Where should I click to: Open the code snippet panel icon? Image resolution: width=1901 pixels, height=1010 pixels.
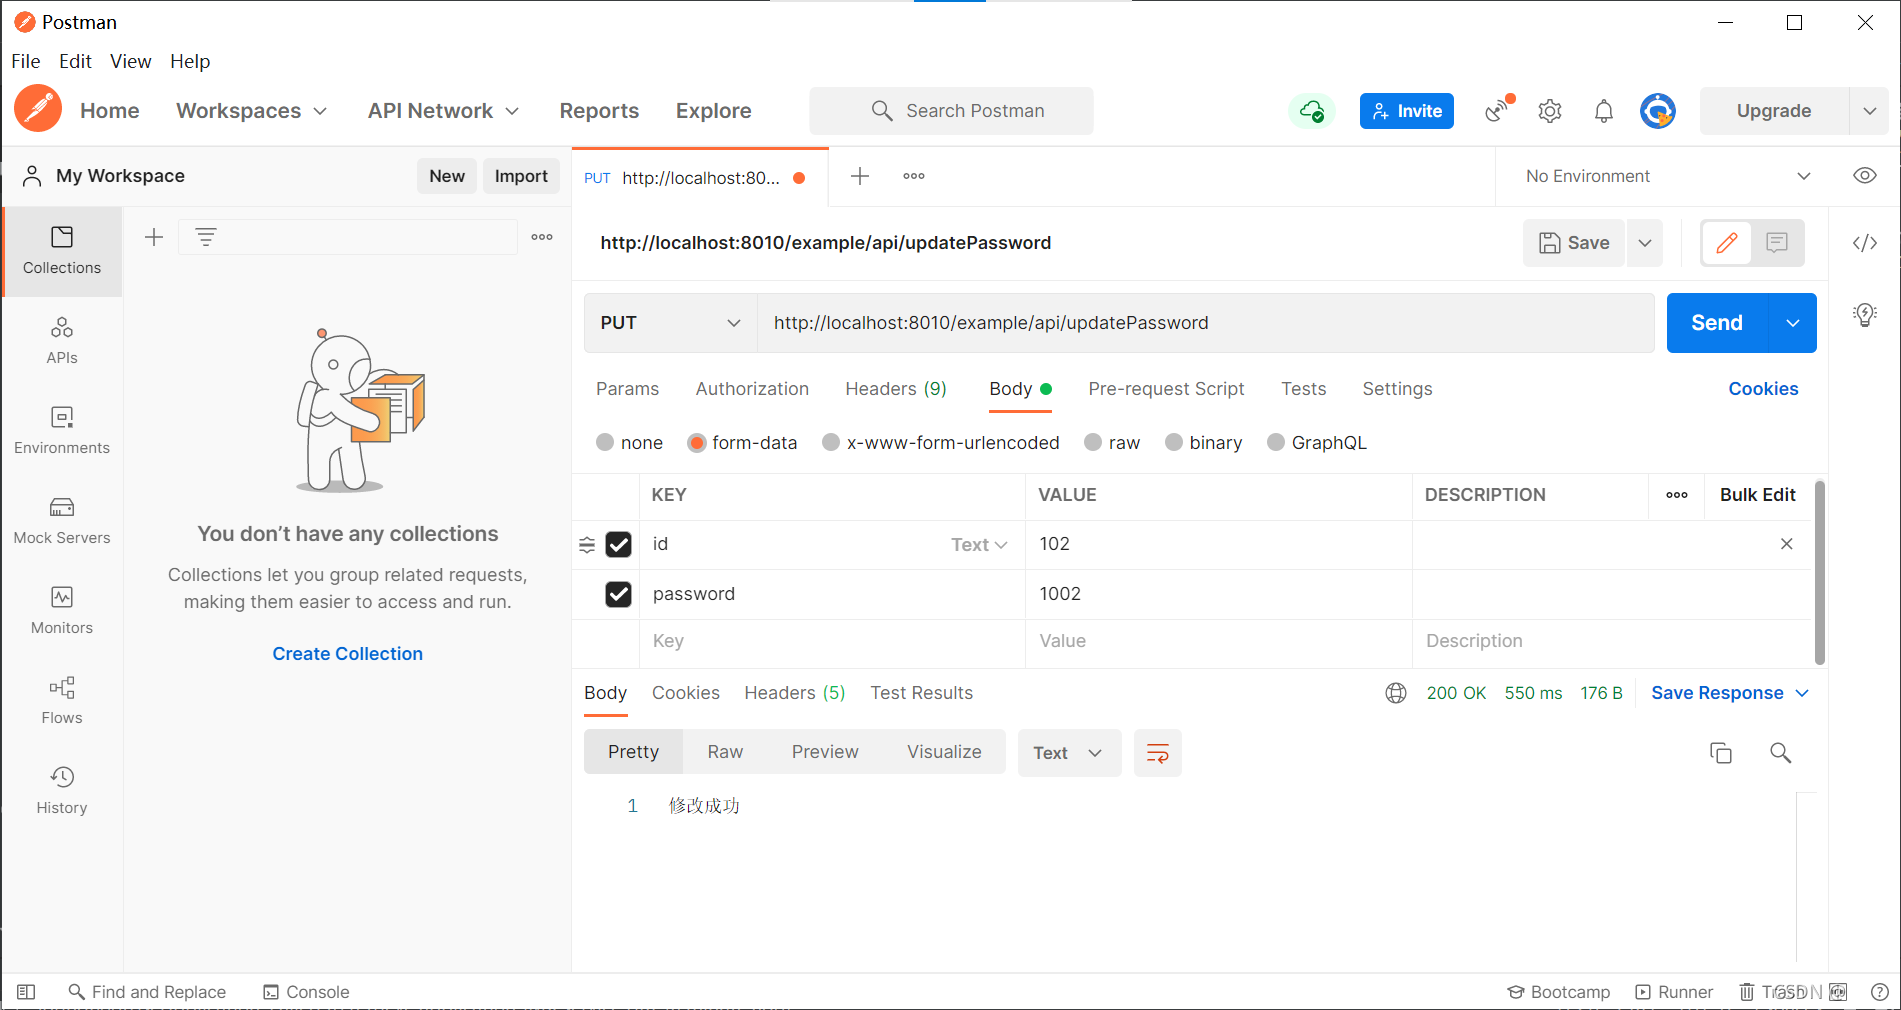1865,243
